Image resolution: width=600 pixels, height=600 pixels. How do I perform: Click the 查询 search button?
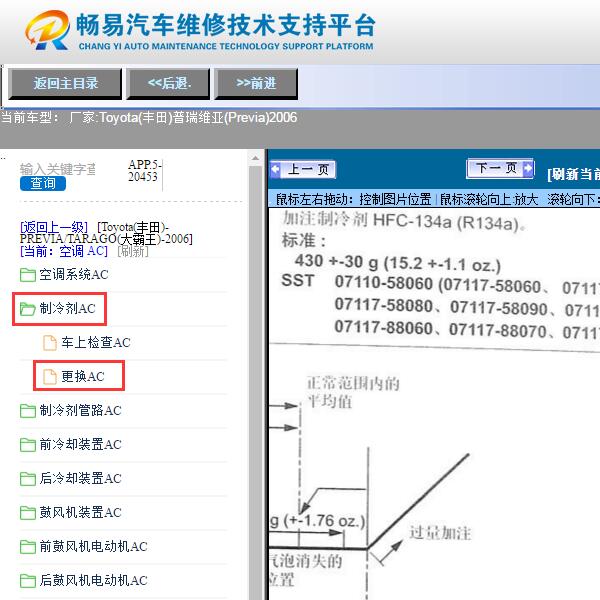coord(43,183)
